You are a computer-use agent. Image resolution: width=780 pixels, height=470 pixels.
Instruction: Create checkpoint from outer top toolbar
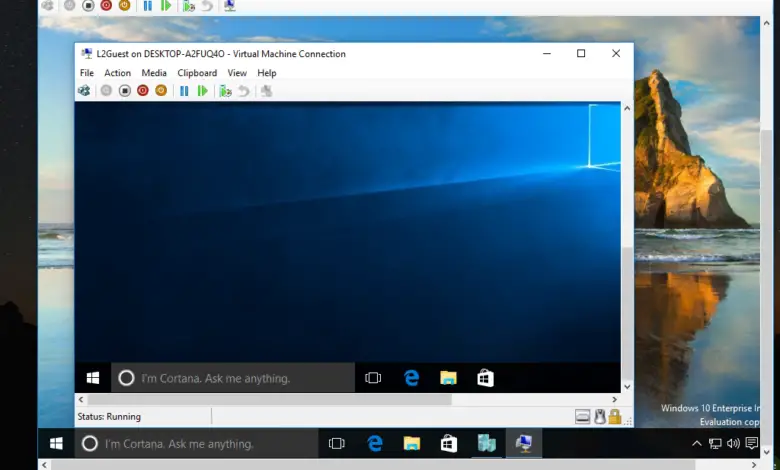click(x=189, y=5)
